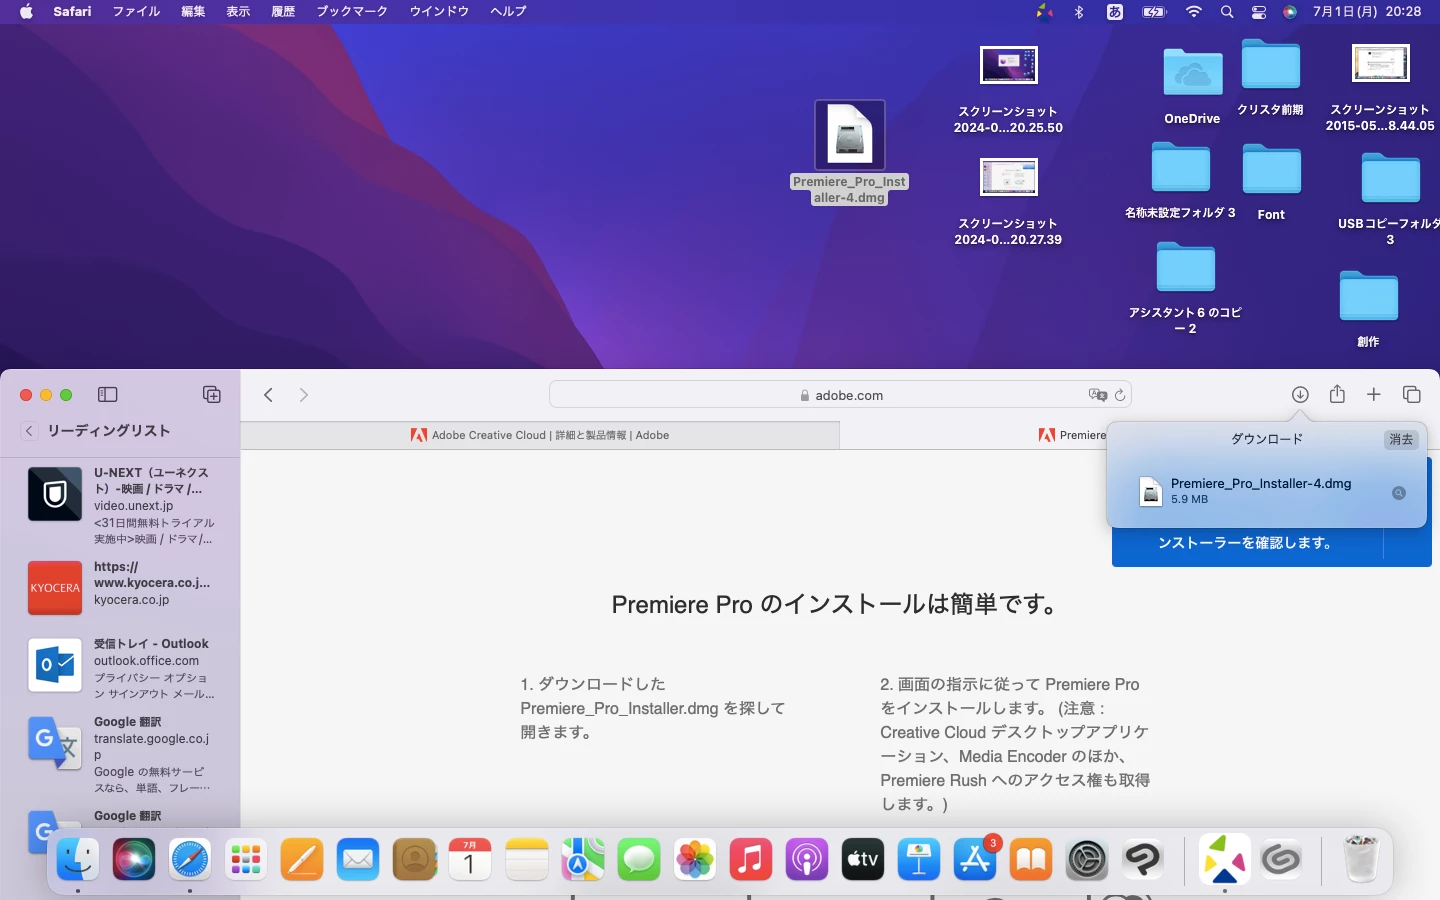Open Mail from the Dock
This screenshot has width=1440, height=900.
pos(358,860)
